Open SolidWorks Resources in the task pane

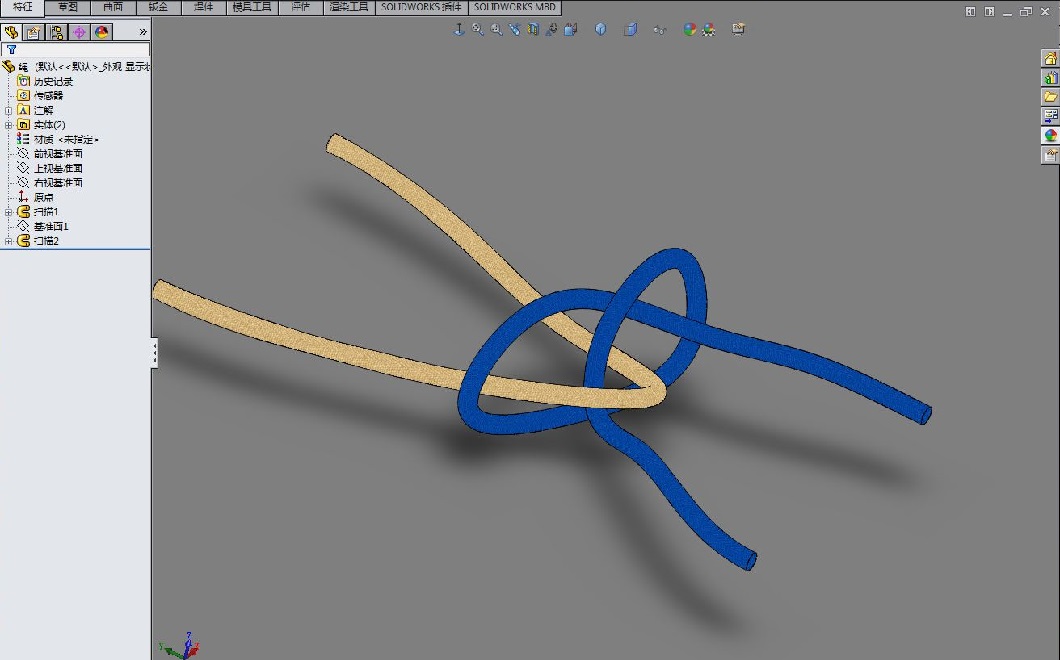1050,59
